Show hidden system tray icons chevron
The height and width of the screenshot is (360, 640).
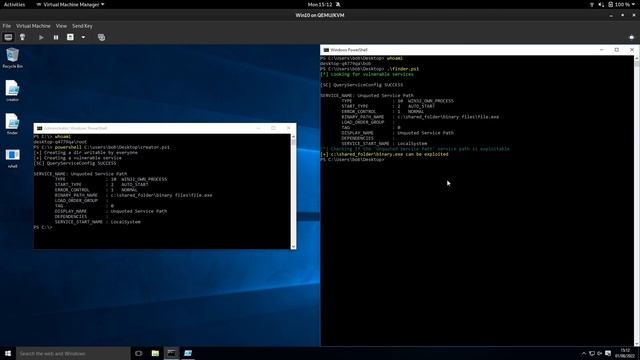584,353
